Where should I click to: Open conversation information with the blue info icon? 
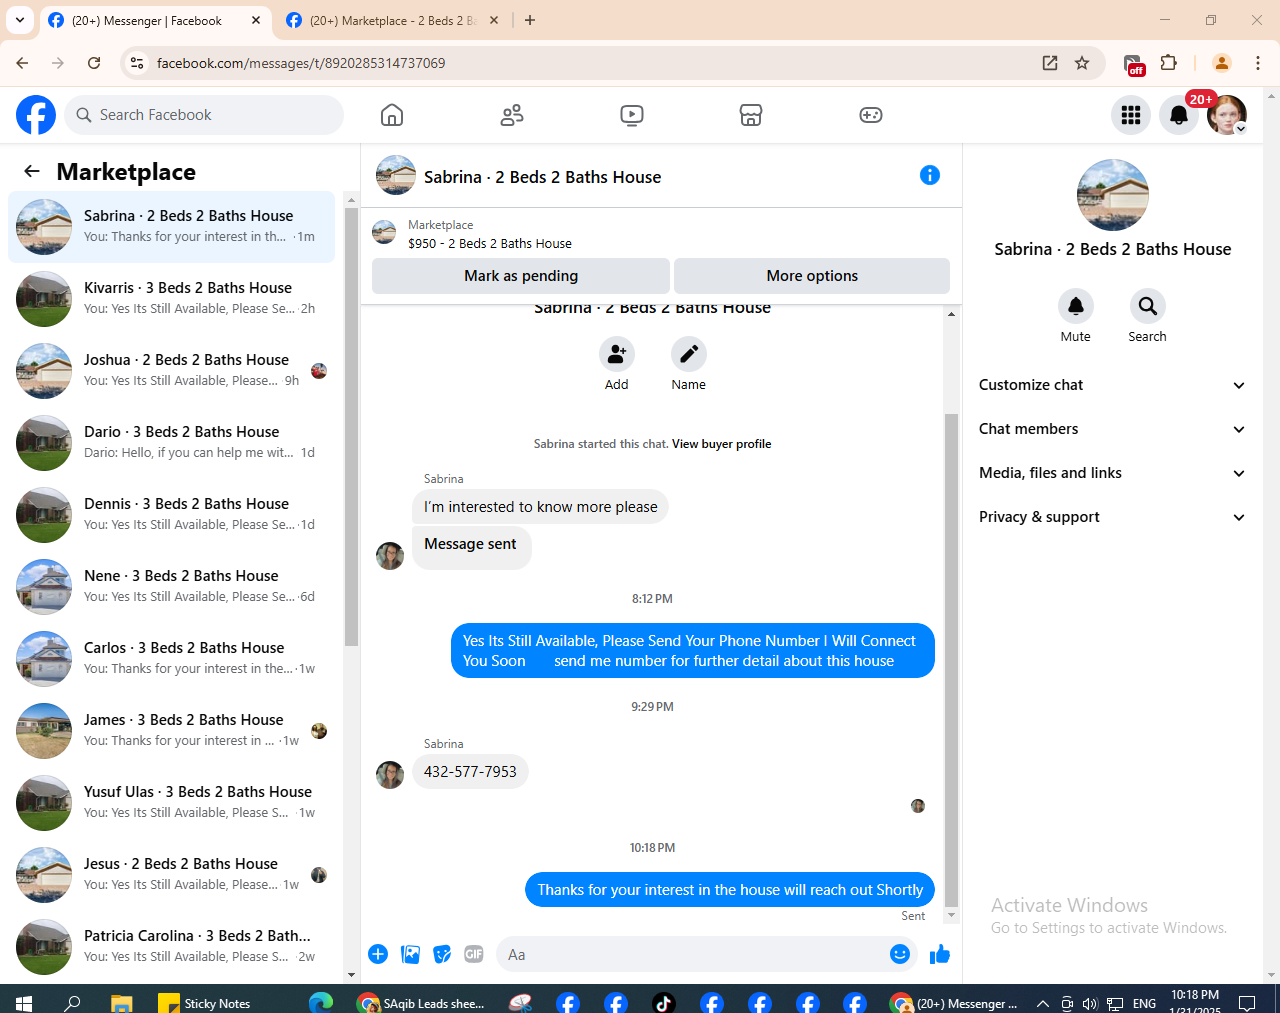(x=930, y=175)
